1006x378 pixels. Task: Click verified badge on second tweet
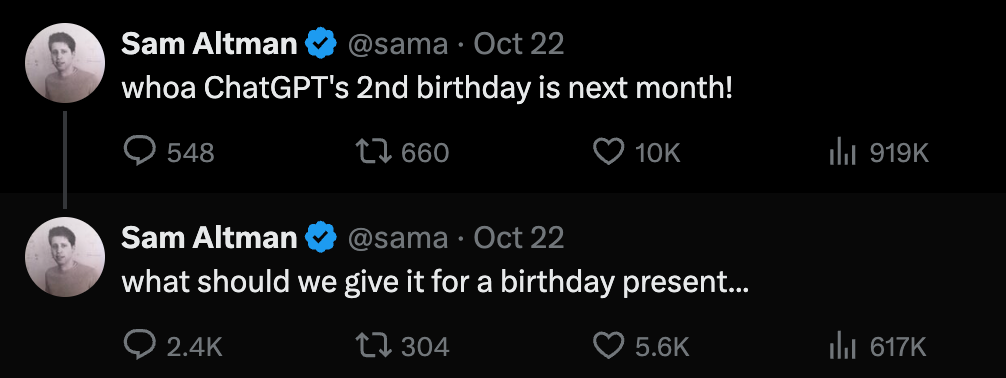321,238
